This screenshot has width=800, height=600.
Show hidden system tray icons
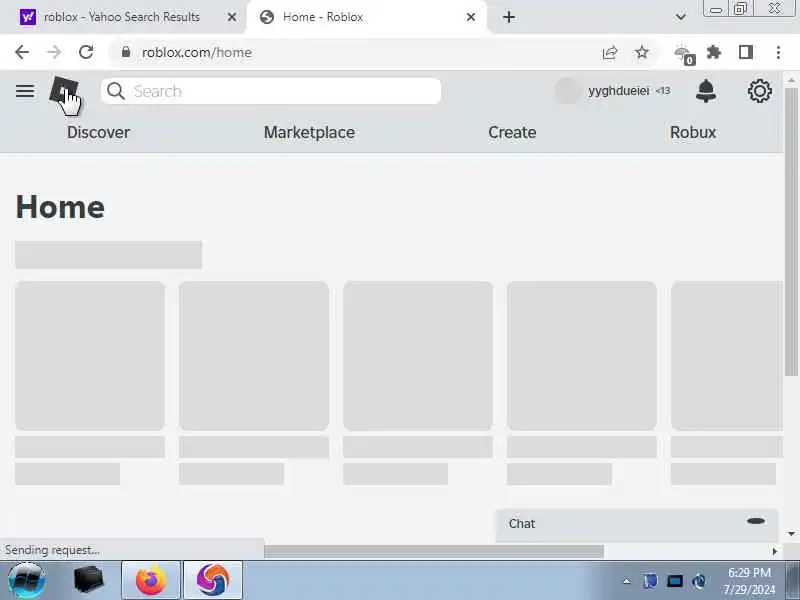click(627, 581)
